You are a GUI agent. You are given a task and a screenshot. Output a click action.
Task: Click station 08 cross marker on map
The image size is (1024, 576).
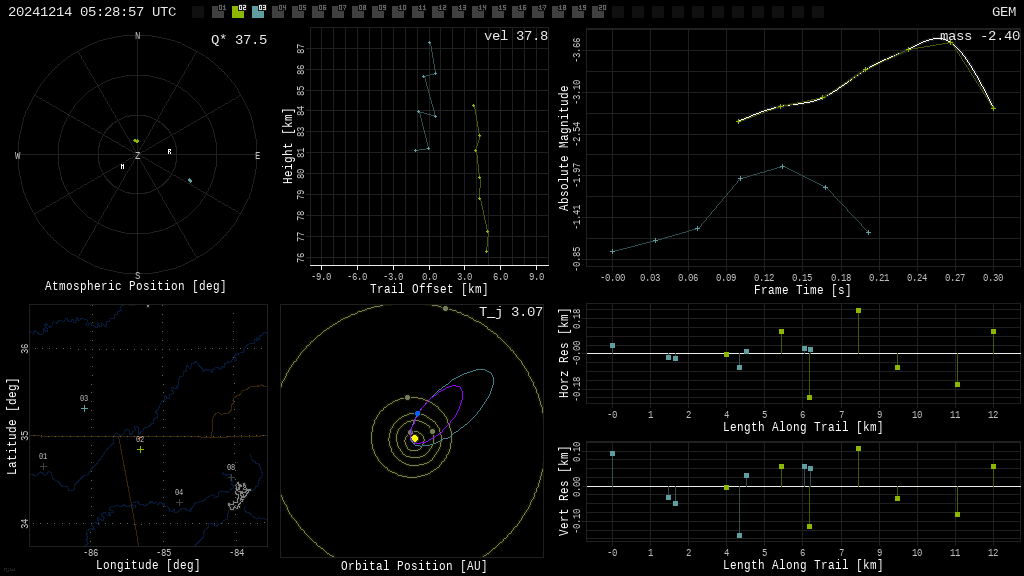(x=231, y=477)
